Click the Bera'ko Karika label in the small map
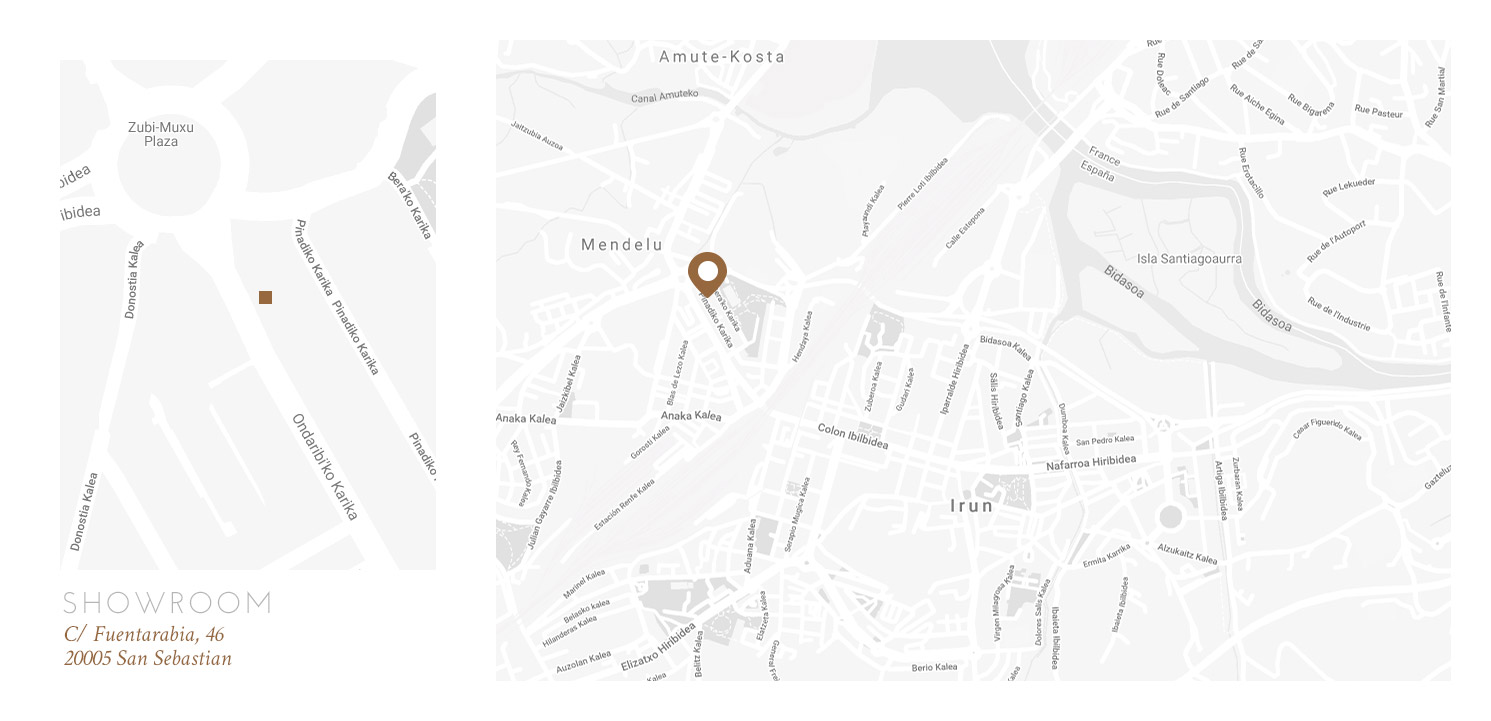Image resolution: width=1491 pixels, height=721 pixels. pos(410,205)
